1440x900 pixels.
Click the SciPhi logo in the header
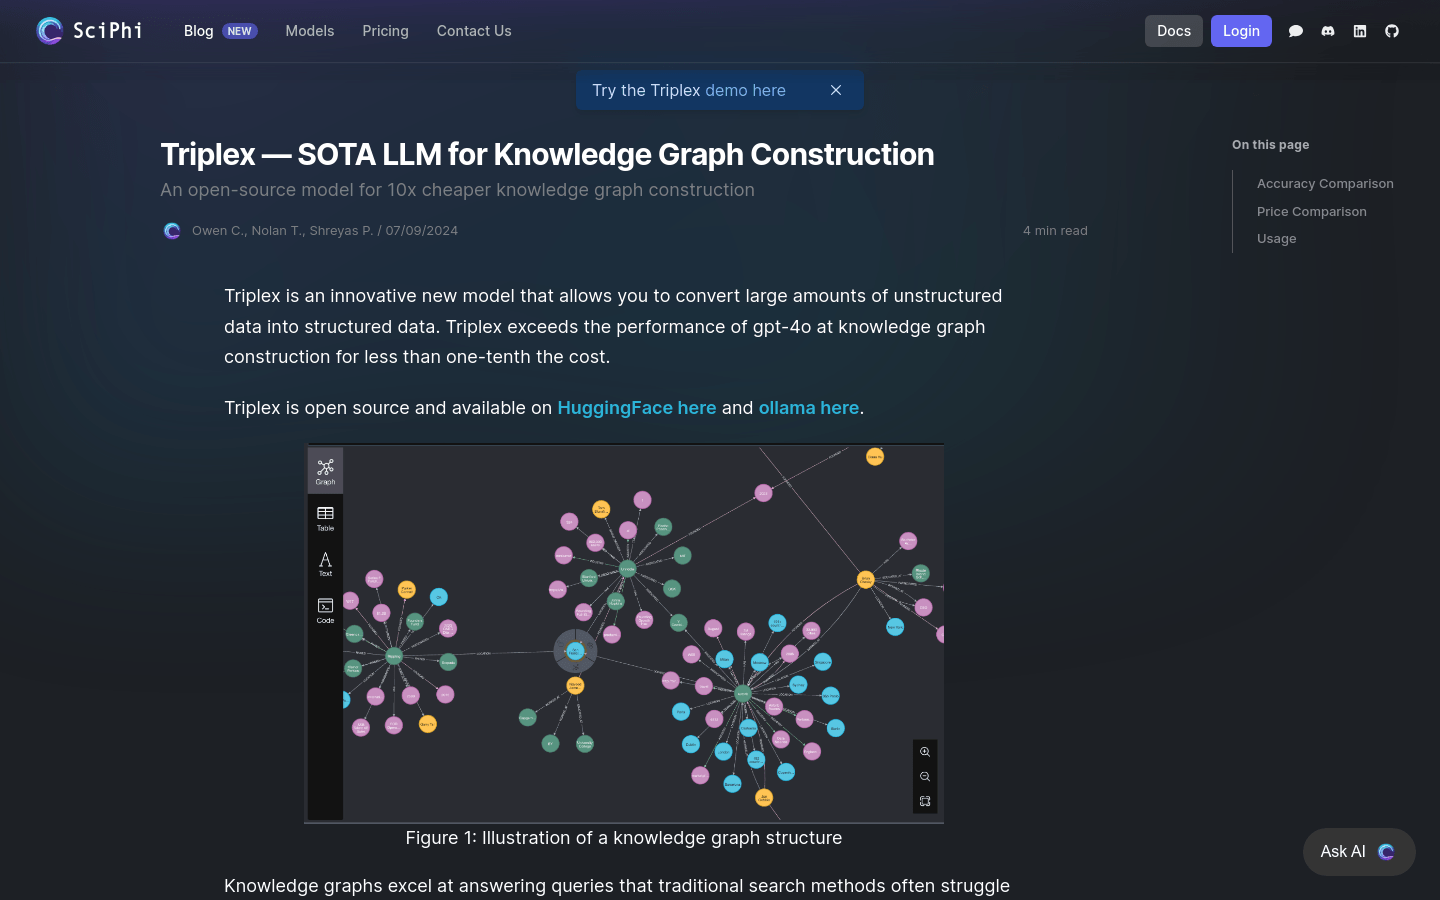pos(89,31)
